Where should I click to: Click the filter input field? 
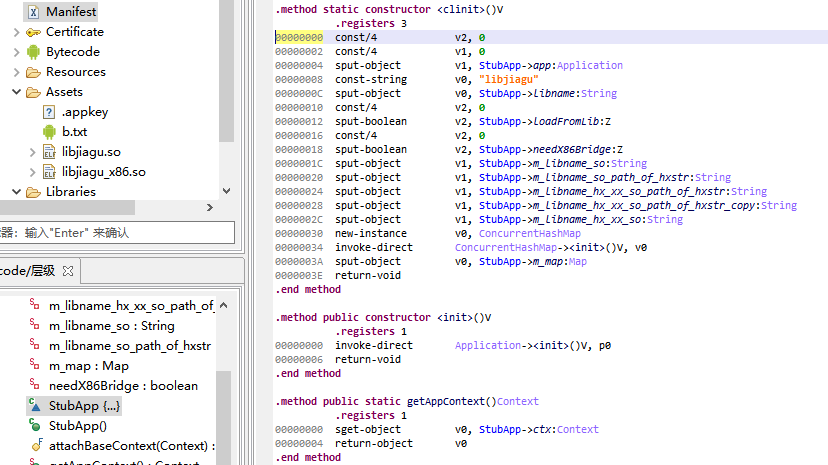pyautogui.click(x=117, y=233)
